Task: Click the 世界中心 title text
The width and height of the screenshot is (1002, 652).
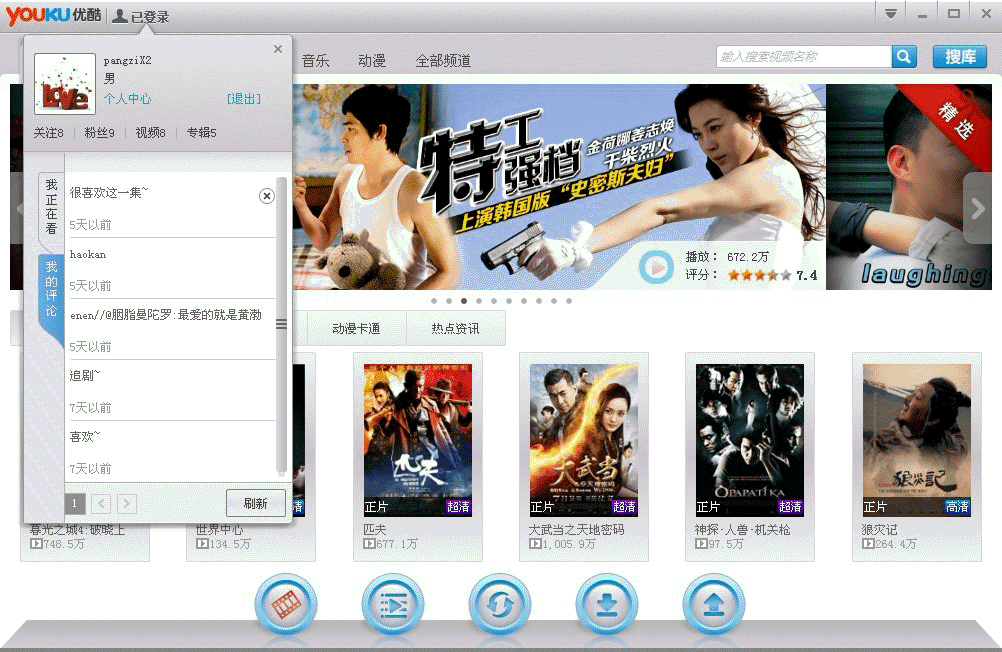Action: point(219,529)
